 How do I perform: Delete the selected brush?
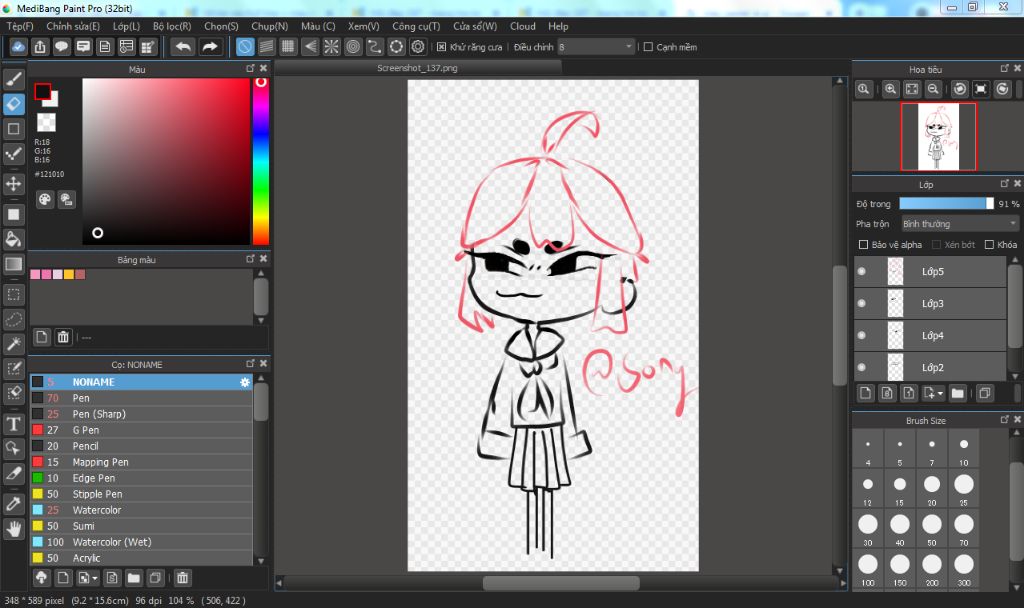(182, 578)
